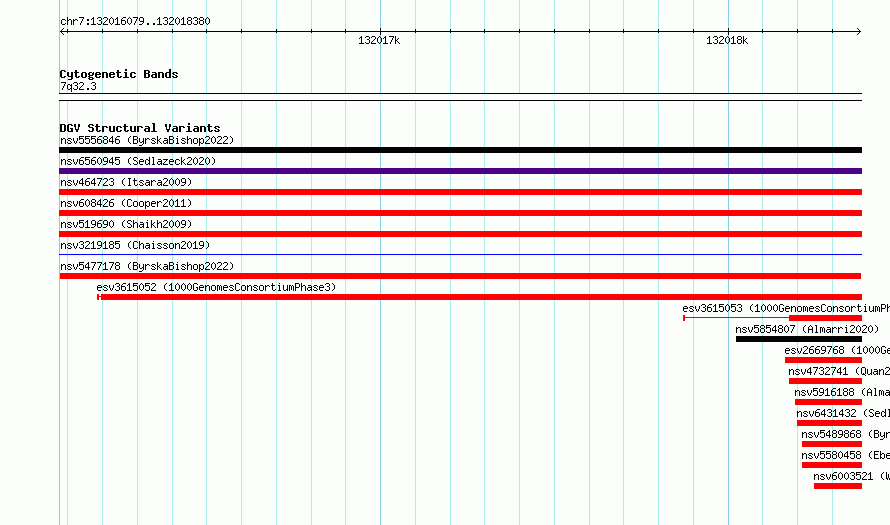This screenshot has height=525, width=890.
Task: Select the red nsv464723 variant bar
Action: pos(460,192)
